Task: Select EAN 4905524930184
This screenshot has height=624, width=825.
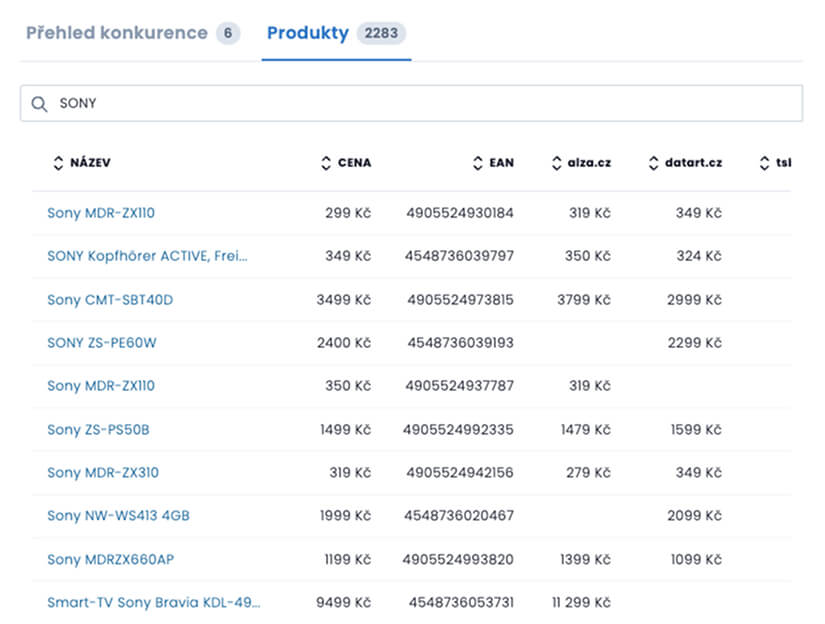Action: coord(460,213)
